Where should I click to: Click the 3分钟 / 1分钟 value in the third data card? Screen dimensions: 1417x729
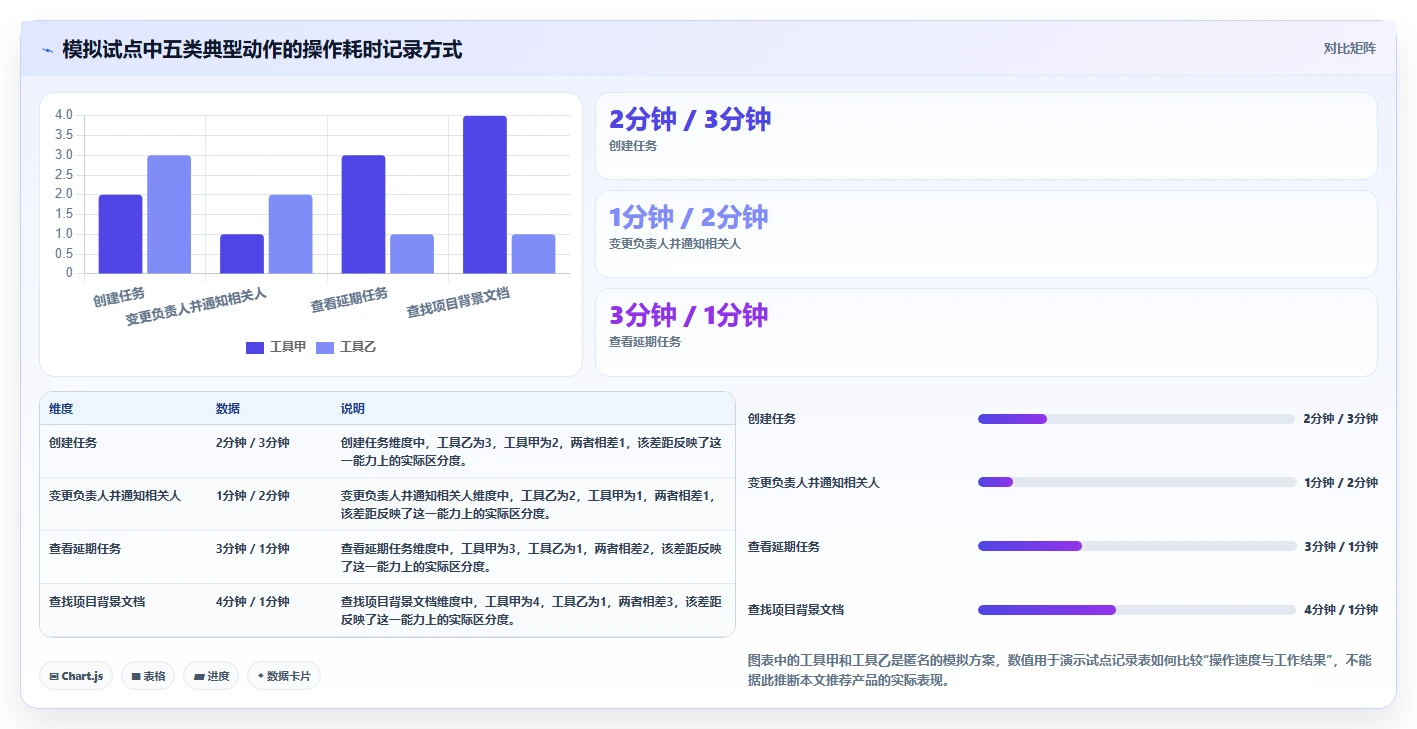(688, 315)
